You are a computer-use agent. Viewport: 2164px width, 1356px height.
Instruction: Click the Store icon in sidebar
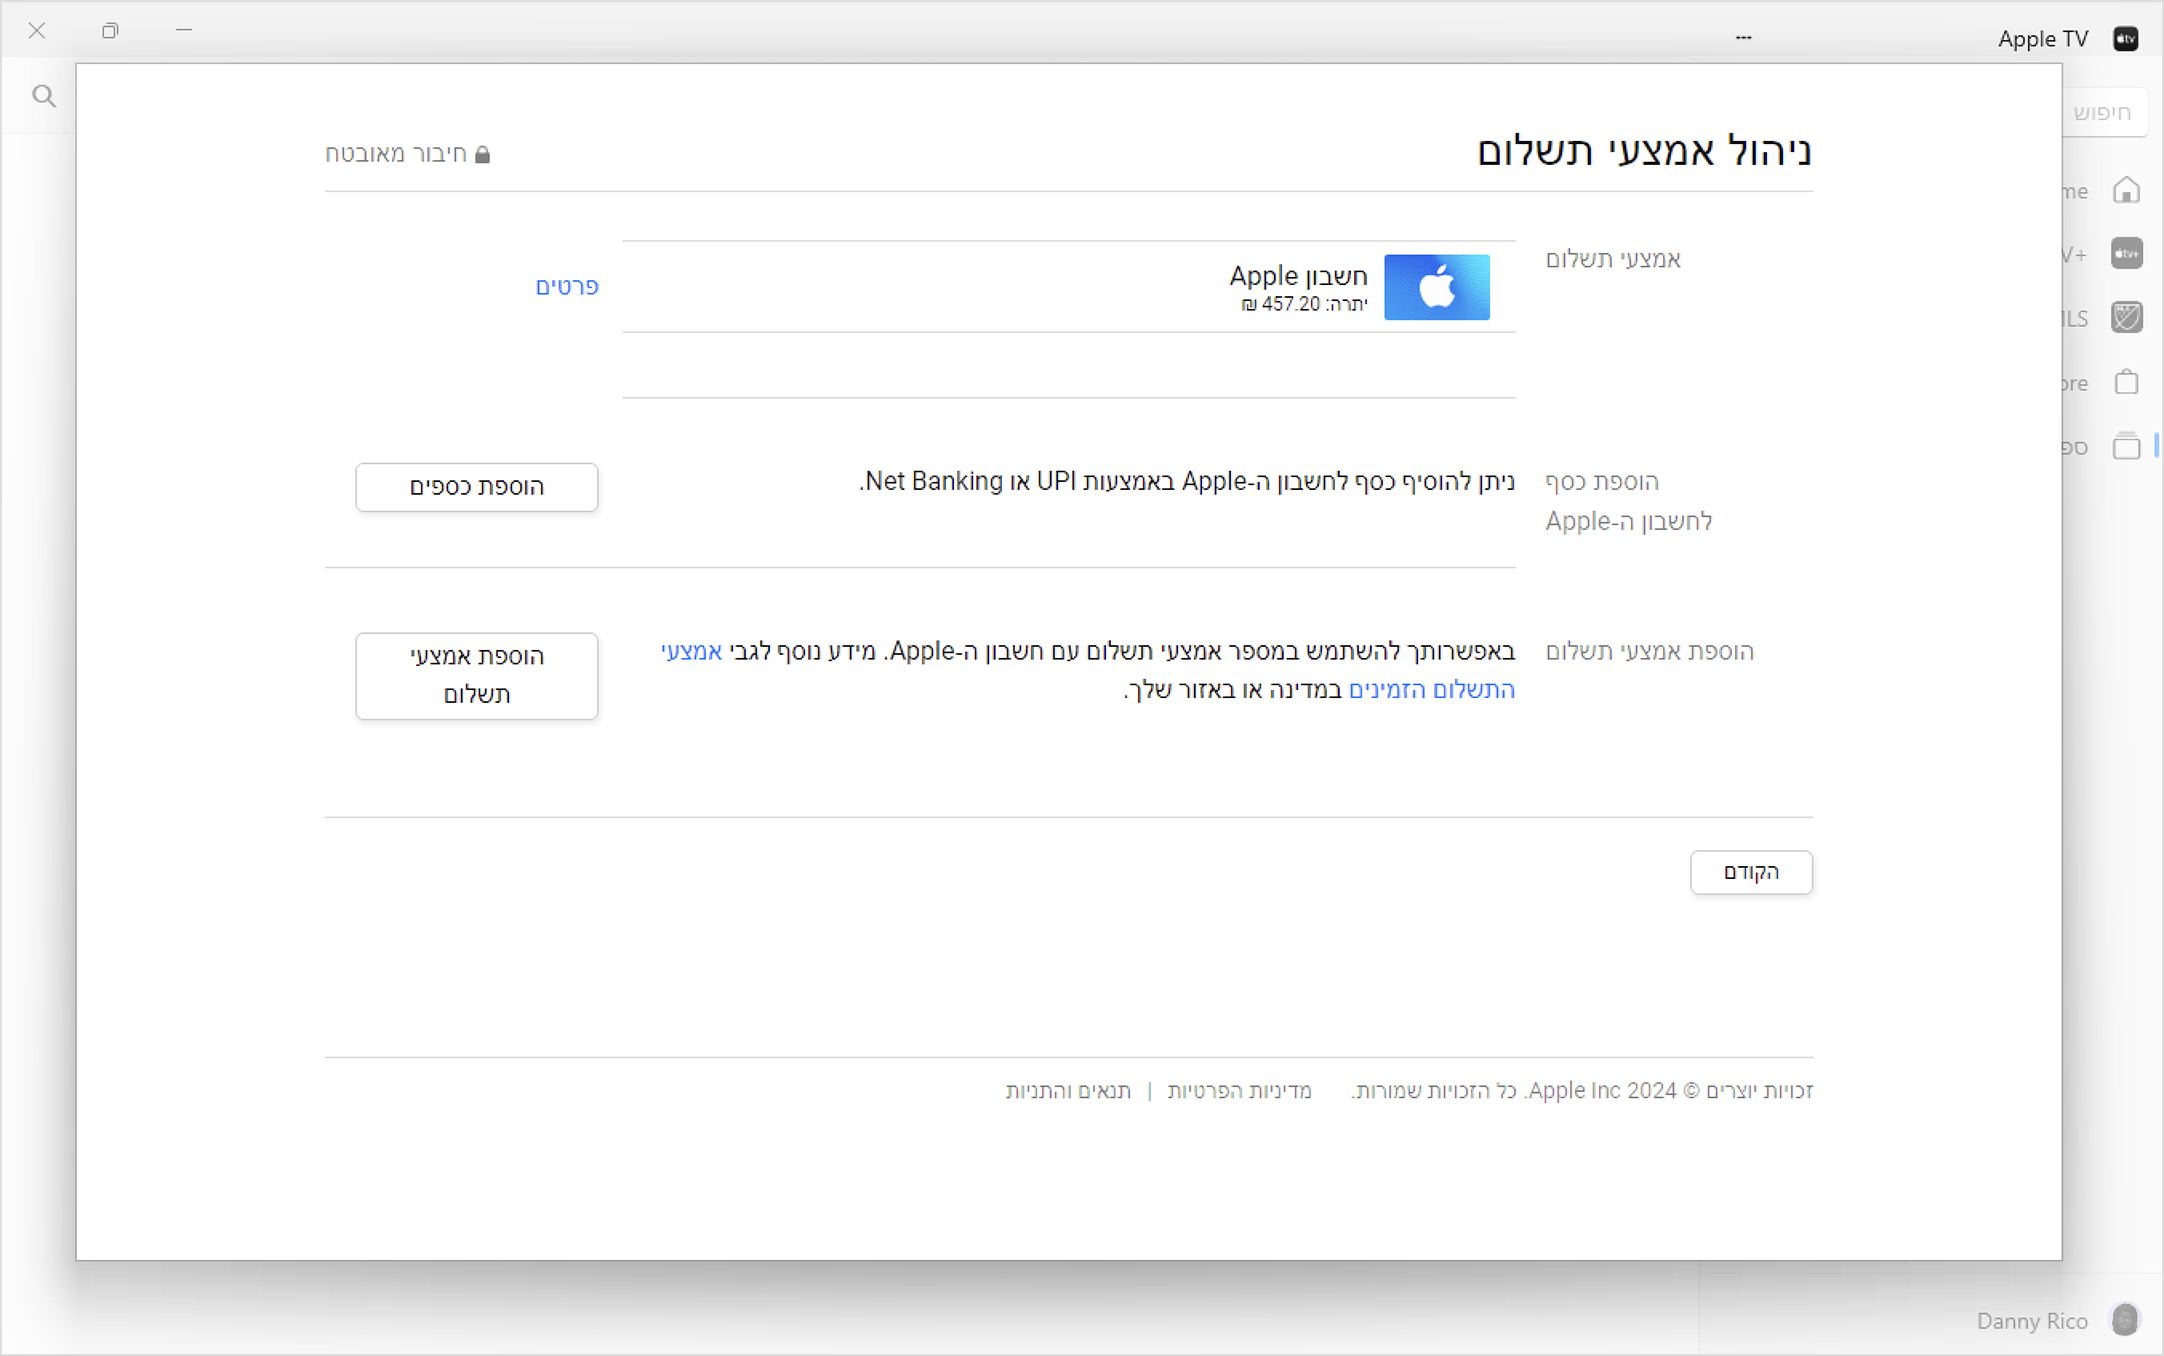click(2127, 381)
